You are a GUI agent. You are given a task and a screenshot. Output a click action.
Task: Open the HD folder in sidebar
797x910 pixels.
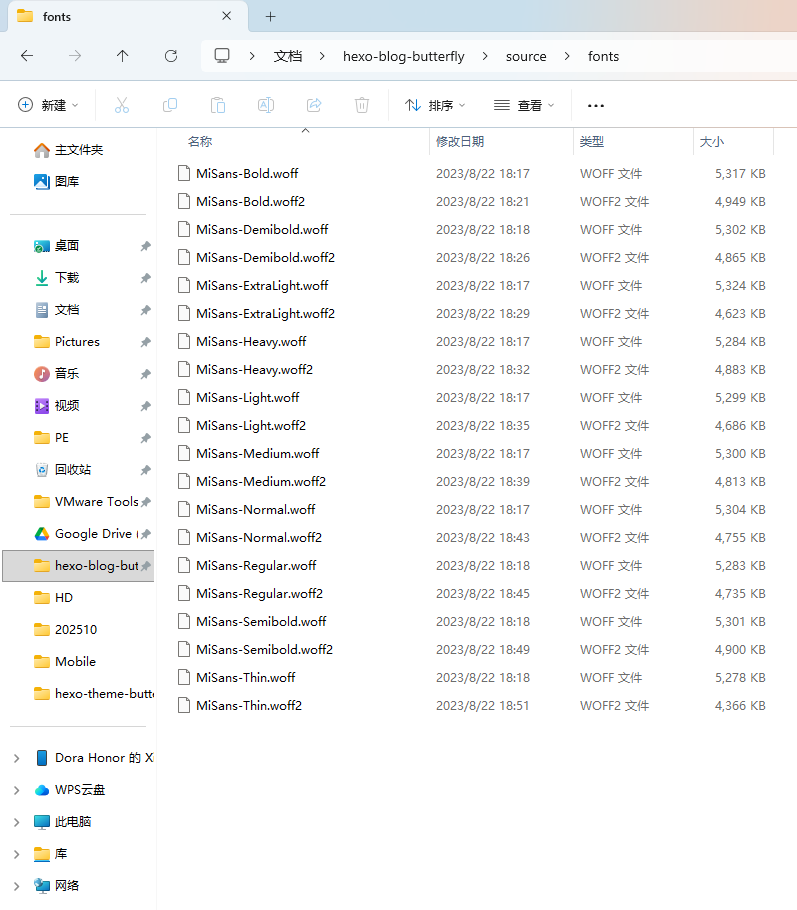(53, 598)
